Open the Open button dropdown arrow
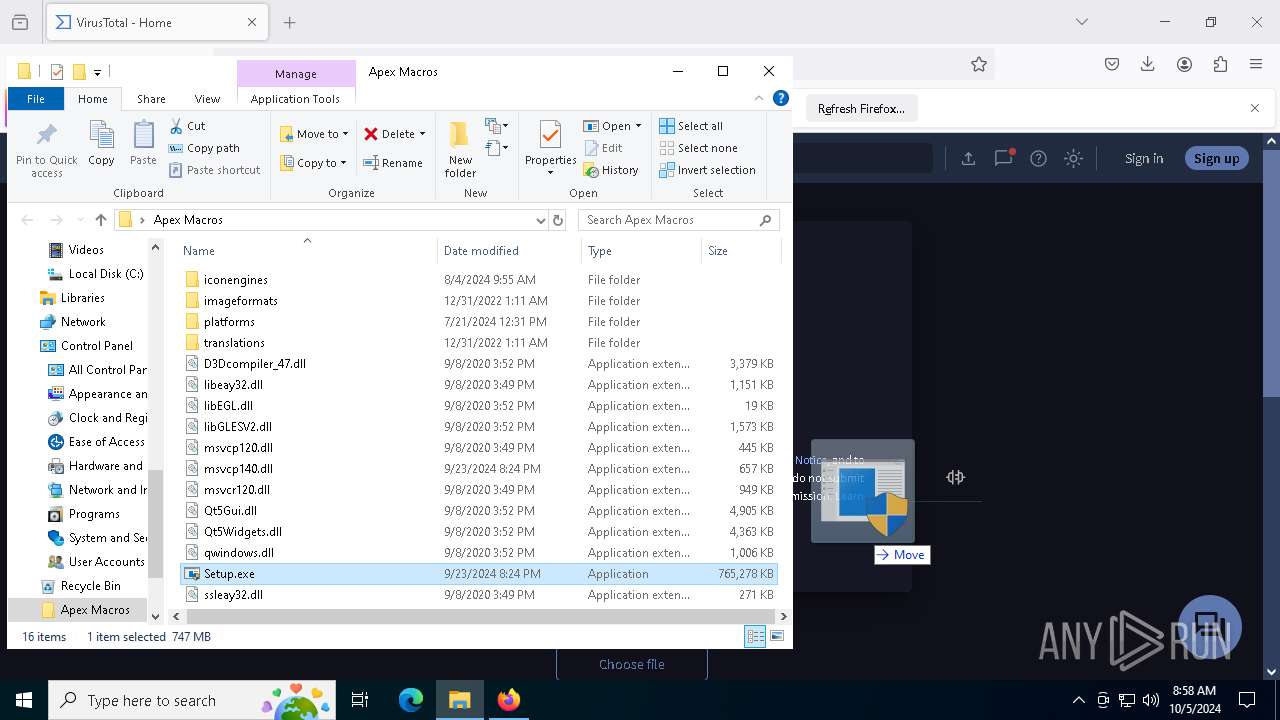 click(638, 126)
